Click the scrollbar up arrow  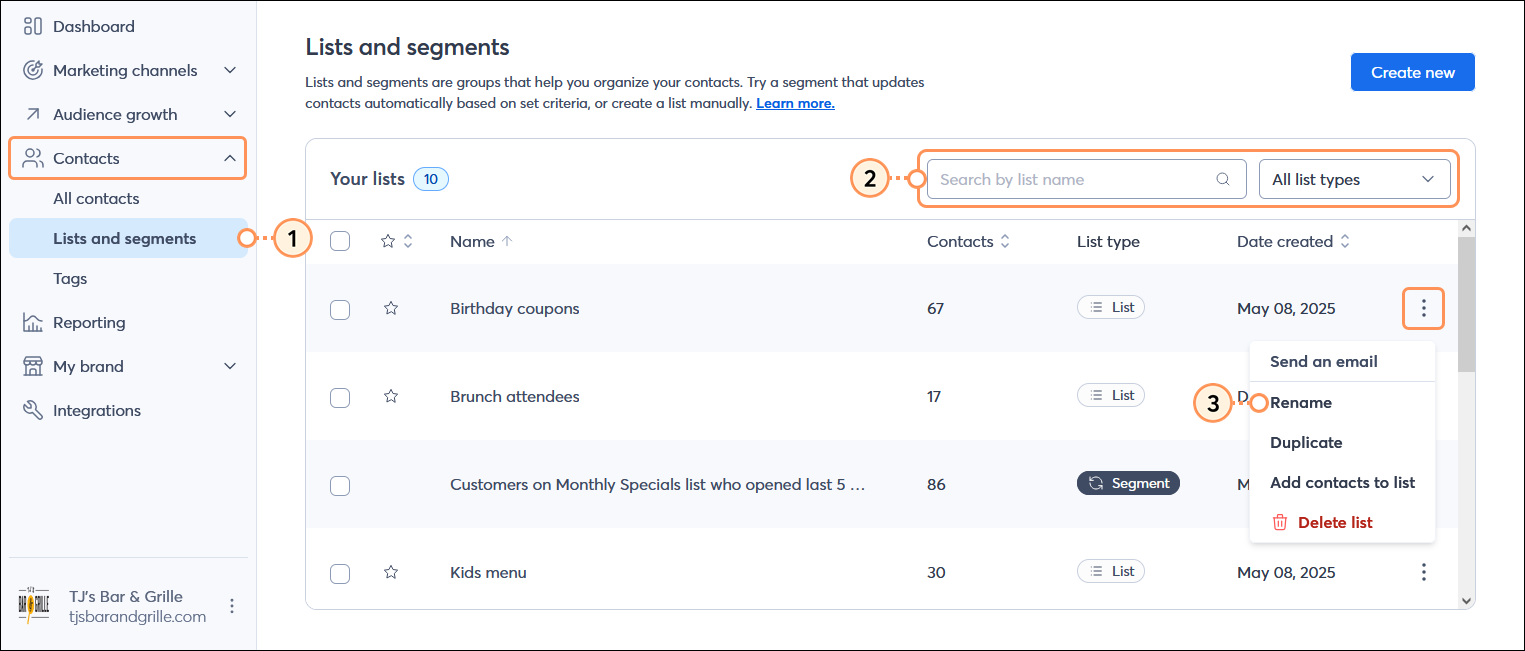coord(1466,229)
